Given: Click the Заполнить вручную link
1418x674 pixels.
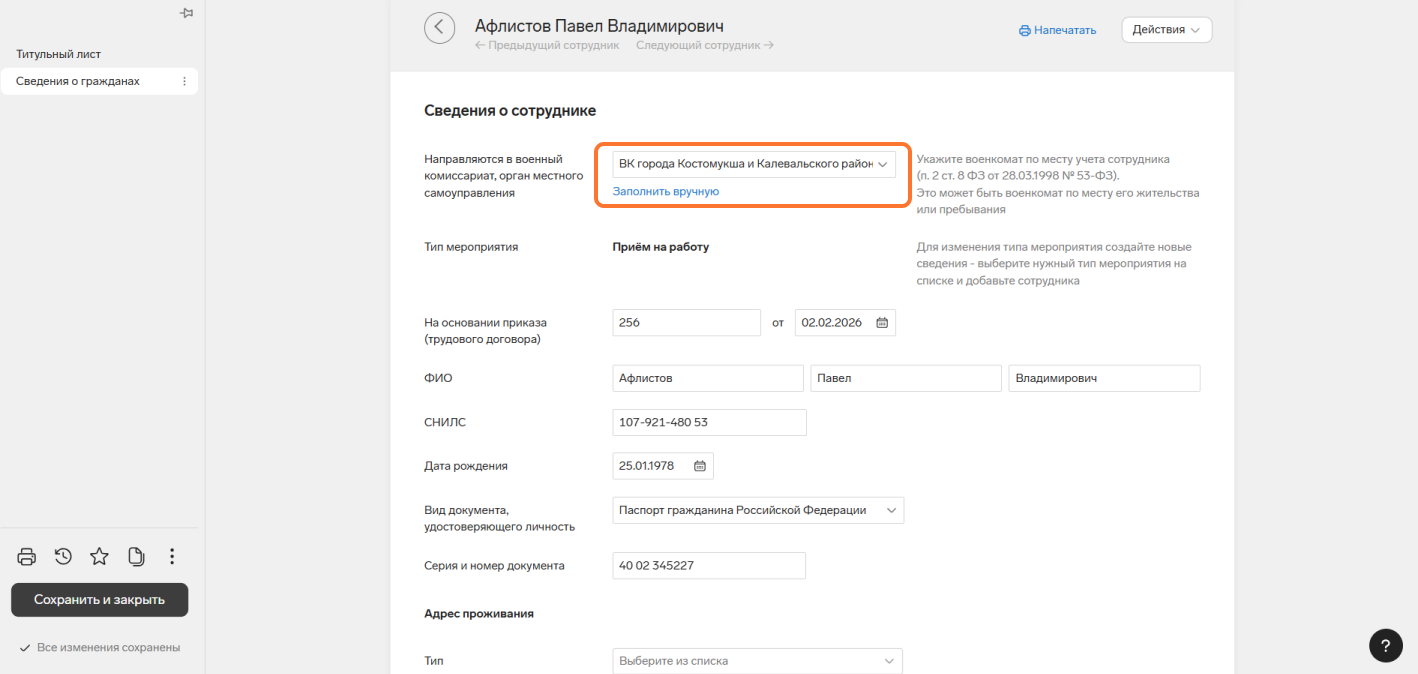Looking at the screenshot, I should [665, 191].
